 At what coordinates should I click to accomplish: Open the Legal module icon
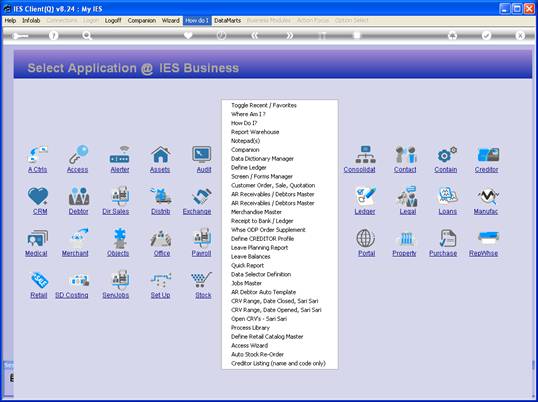click(x=407, y=197)
